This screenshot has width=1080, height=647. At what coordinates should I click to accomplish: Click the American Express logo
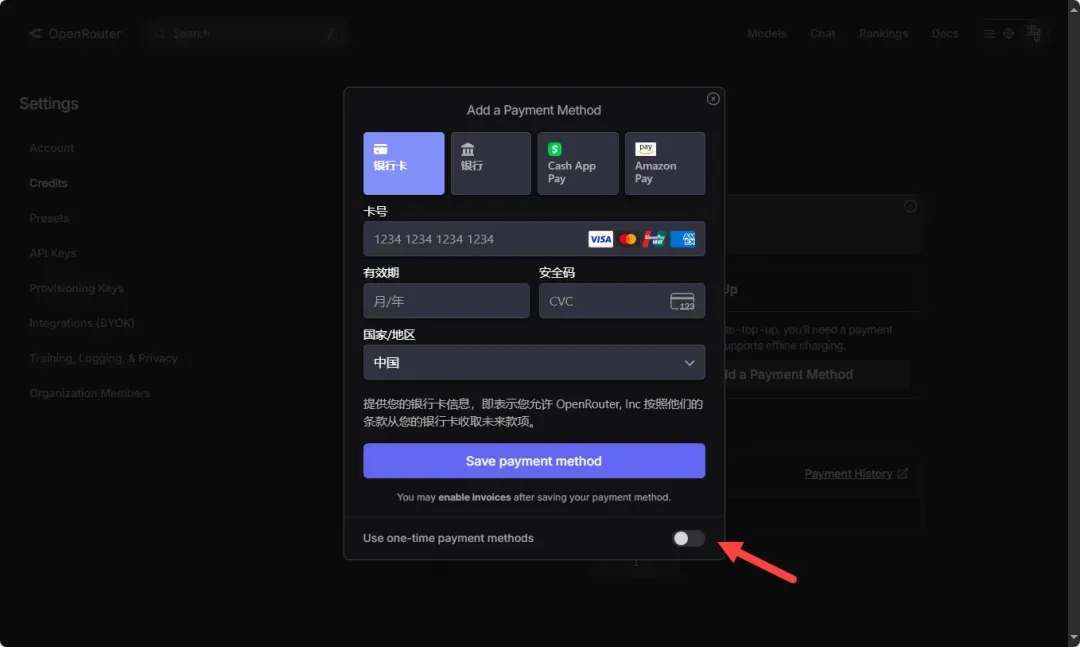click(683, 239)
